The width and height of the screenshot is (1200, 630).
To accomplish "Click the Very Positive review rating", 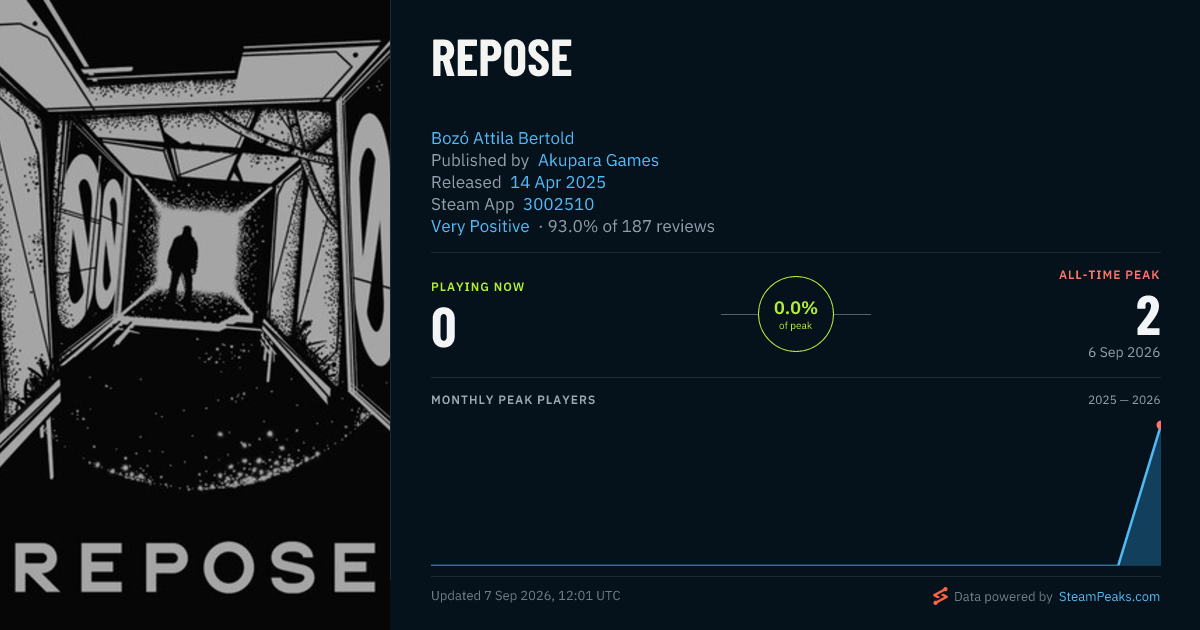I will (480, 226).
